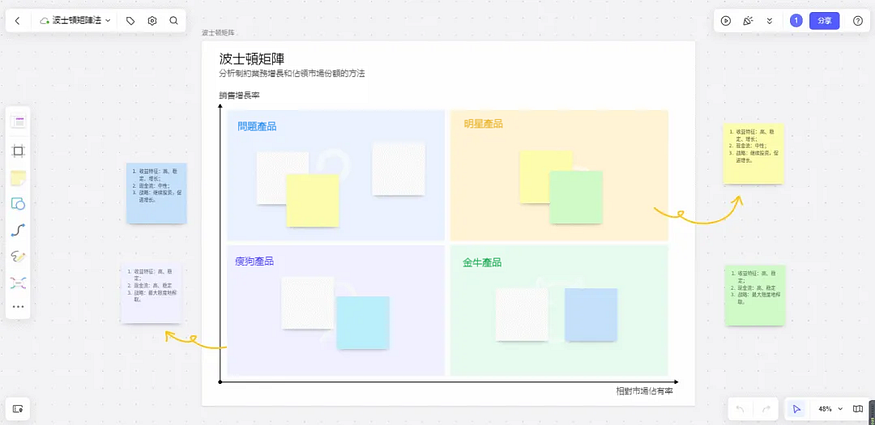Image resolution: width=875 pixels, height=425 pixels.
Task: Select cyan sticky note in 瘦狗產品 quadrant
Action: pos(363,323)
